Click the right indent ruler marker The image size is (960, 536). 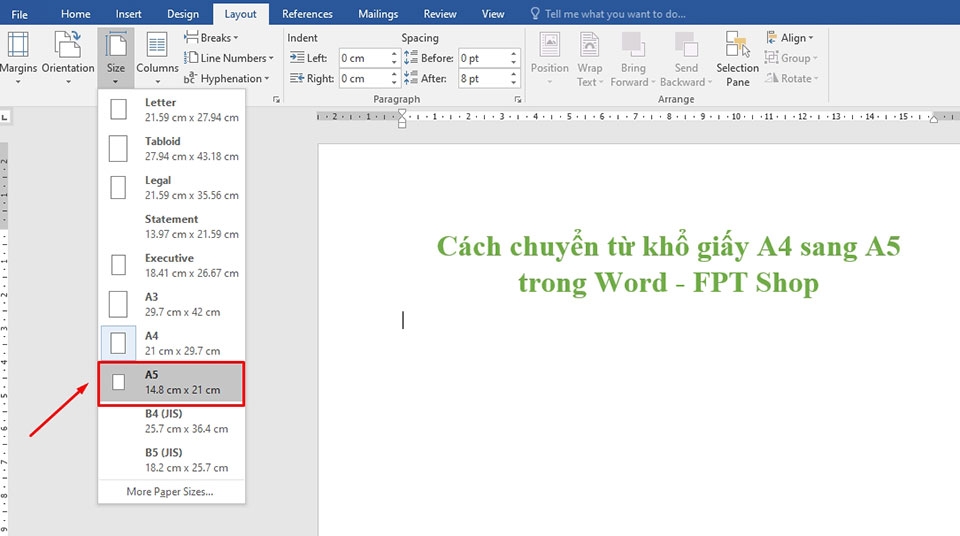pos(933,119)
